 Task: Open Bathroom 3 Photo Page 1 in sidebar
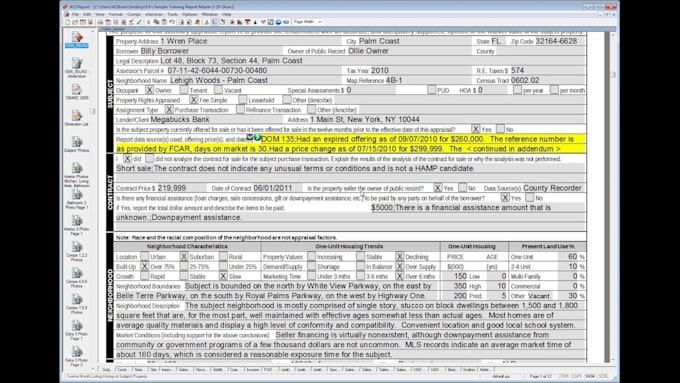77,199
